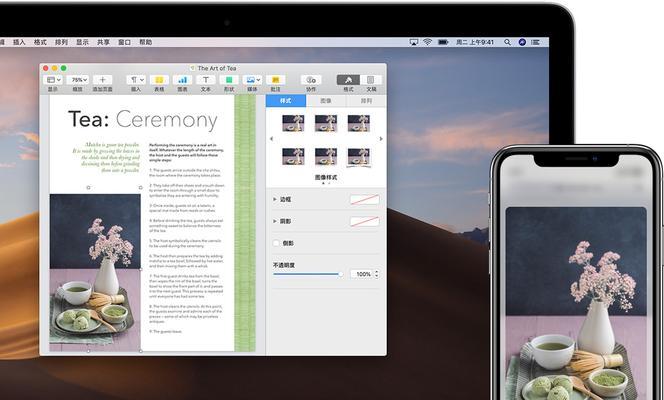This screenshot has width=664, height=400.
Task: Open the 插入 paragraph insert dropdown
Action: coord(136,80)
